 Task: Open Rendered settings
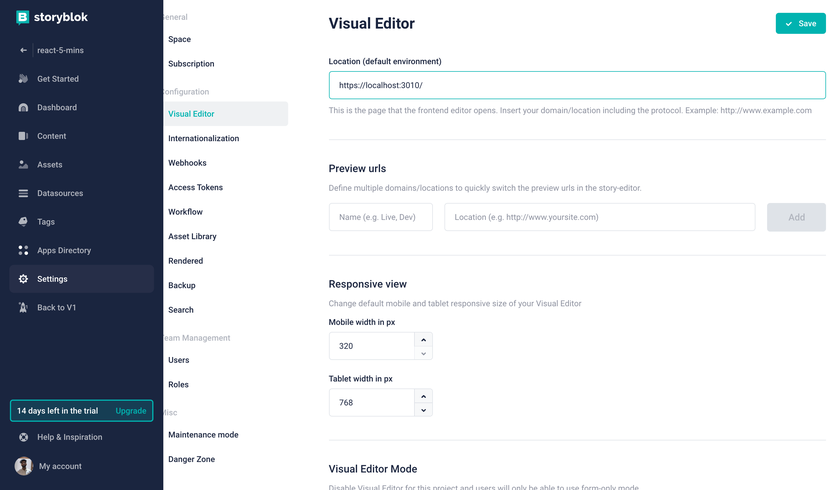(185, 261)
